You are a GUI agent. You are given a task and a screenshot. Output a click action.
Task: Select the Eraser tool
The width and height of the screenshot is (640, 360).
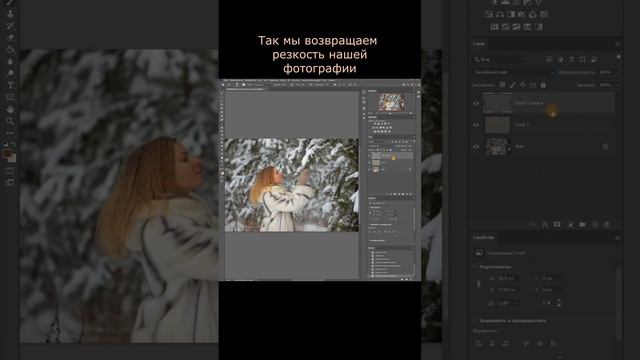10,38
